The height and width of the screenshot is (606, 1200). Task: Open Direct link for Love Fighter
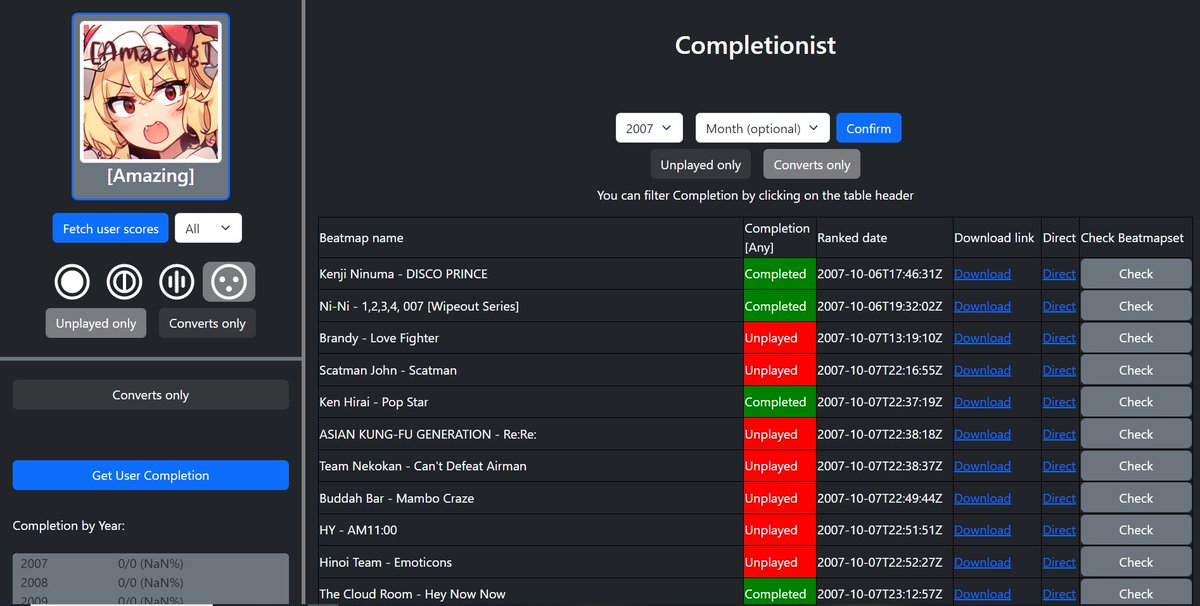point(1059,338)
